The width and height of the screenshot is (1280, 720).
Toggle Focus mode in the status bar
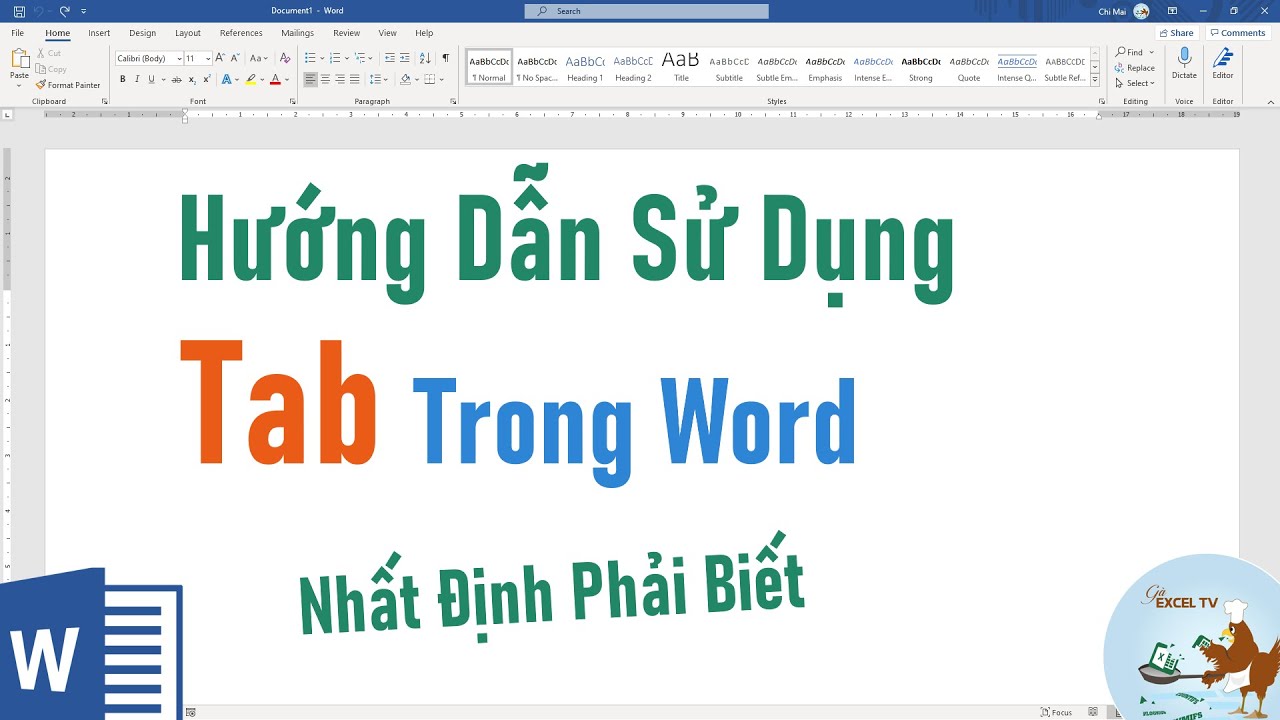click(x=1056, y=712)
